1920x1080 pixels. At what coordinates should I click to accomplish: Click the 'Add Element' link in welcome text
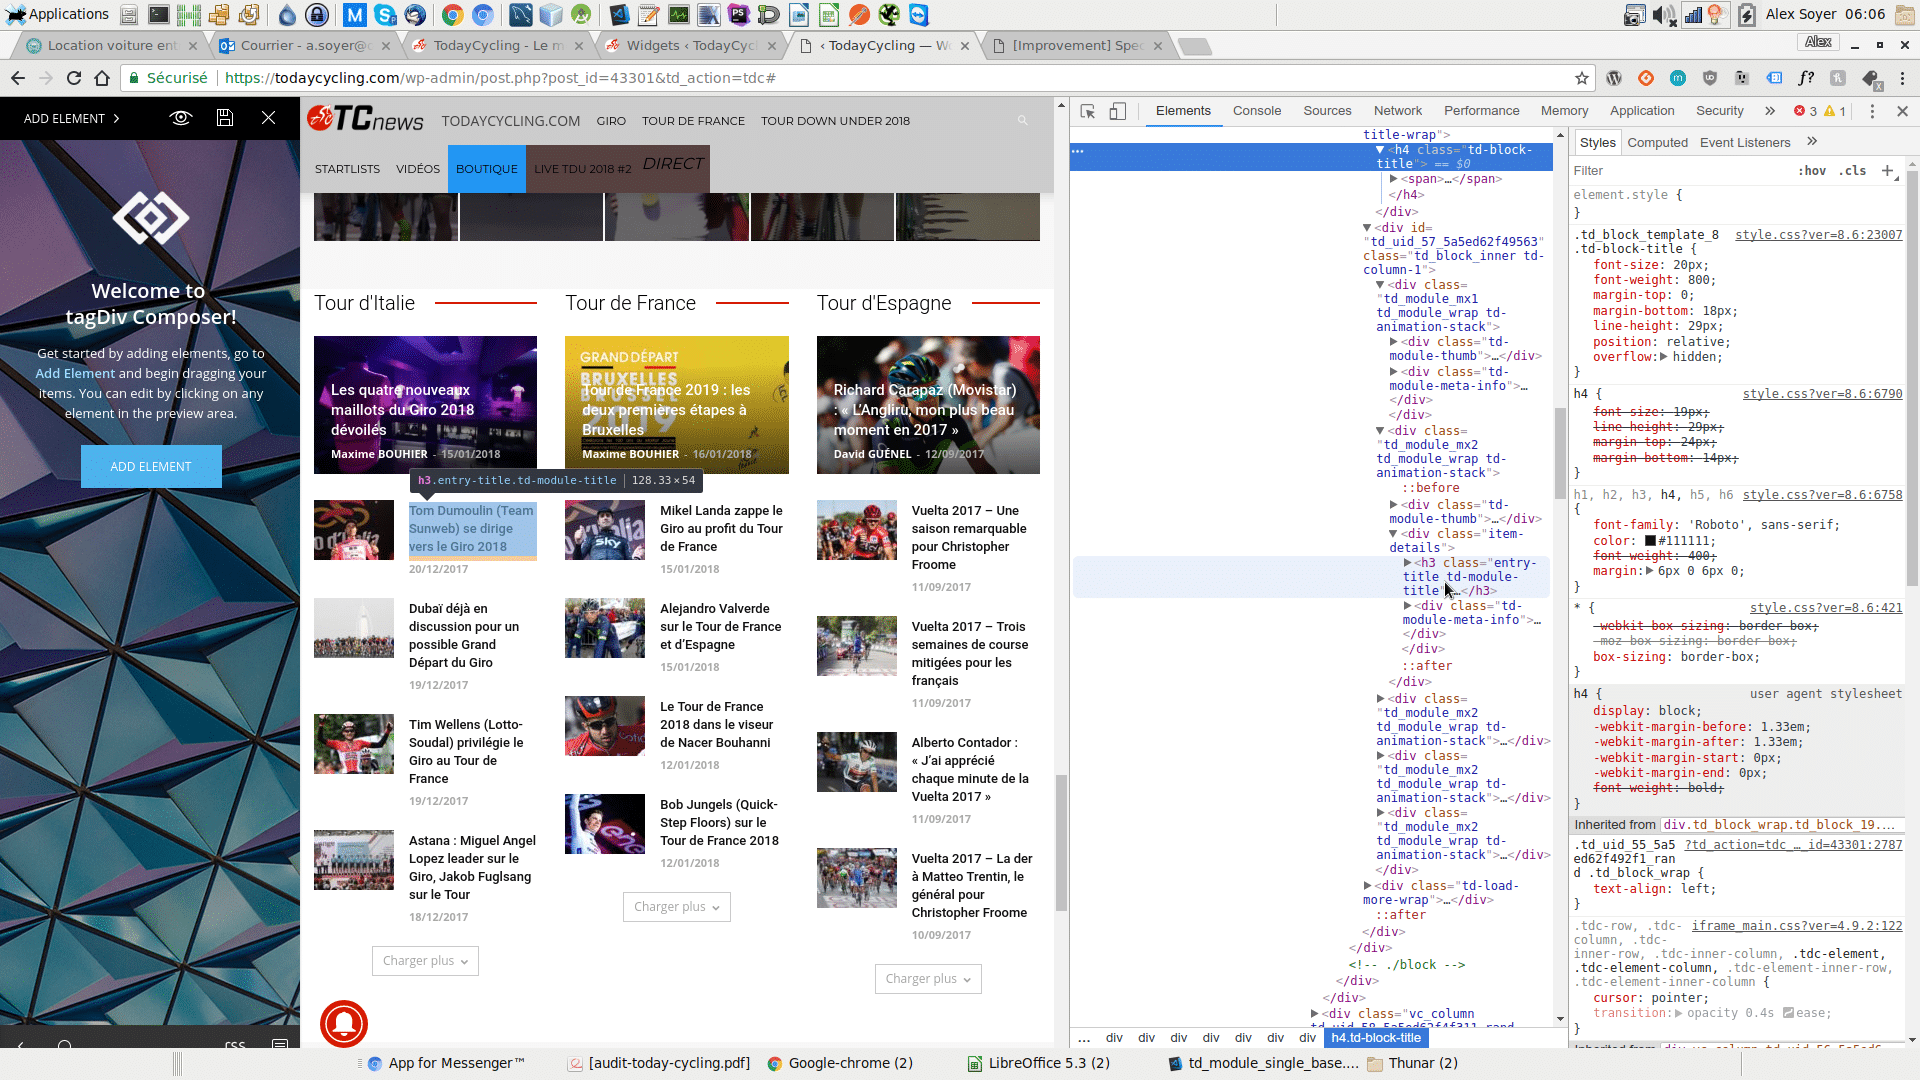[75, 373]
